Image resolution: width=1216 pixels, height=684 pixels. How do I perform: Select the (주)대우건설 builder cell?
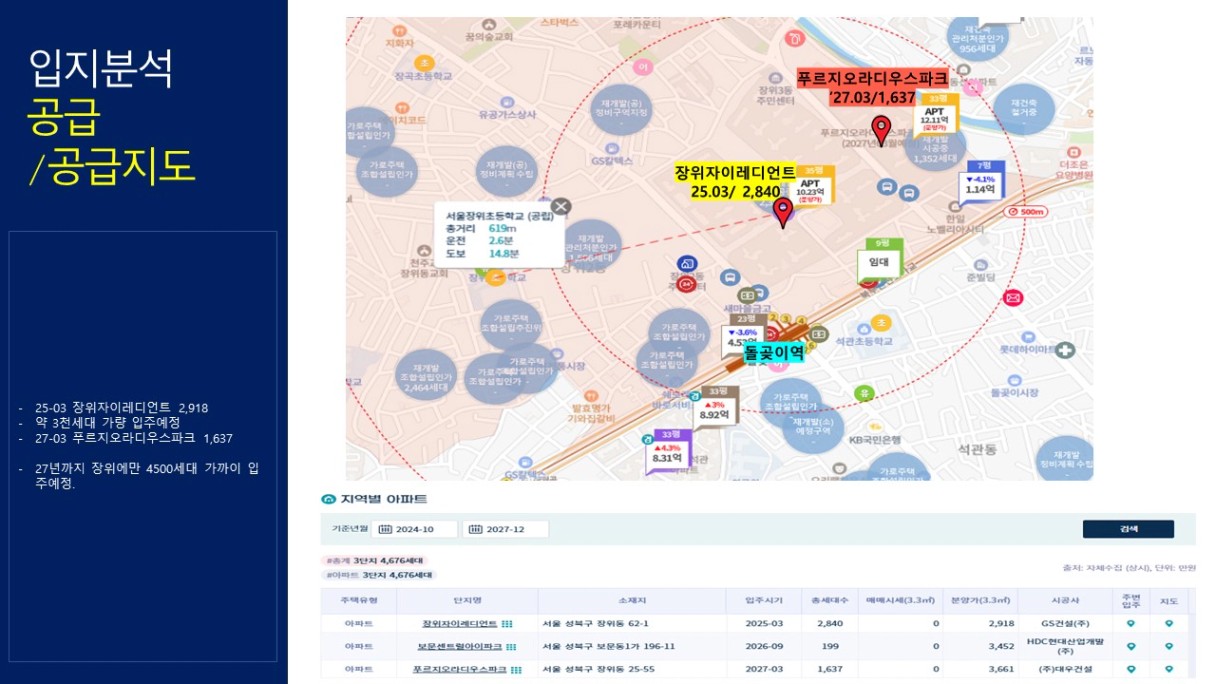tap(1065, 669)
